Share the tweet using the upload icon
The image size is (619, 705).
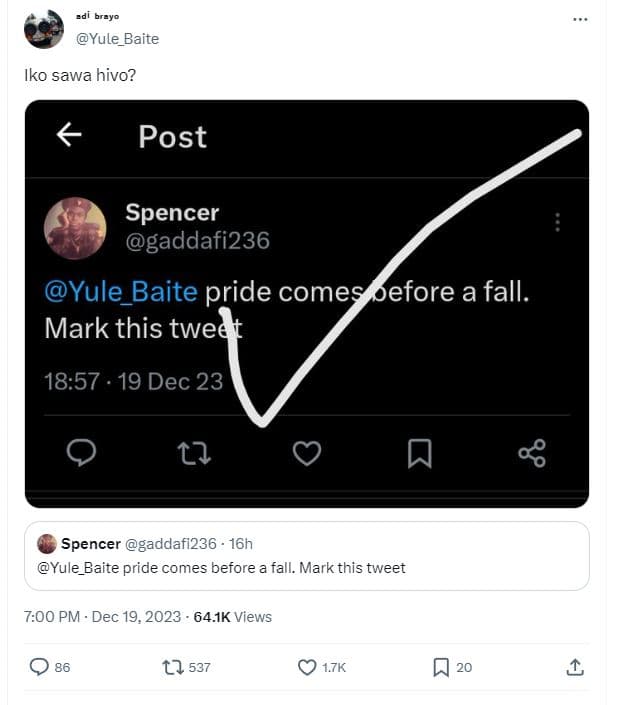click(x=575, y=667)
